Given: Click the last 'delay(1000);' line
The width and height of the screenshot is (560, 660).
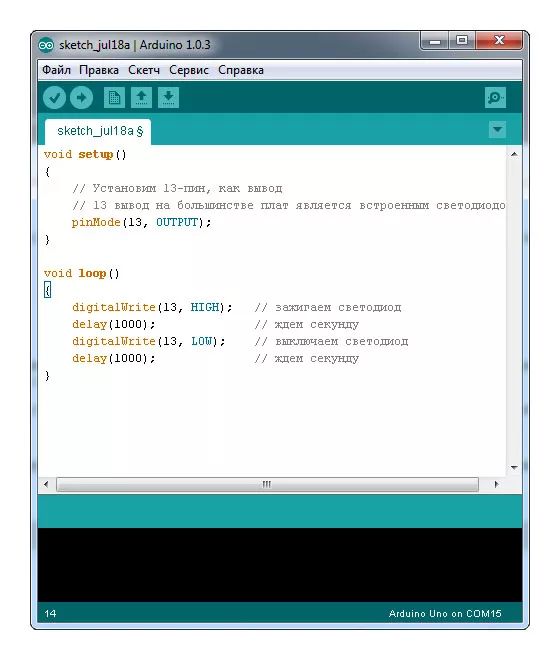Looking at the screenshot, I should tap(114, 359).
